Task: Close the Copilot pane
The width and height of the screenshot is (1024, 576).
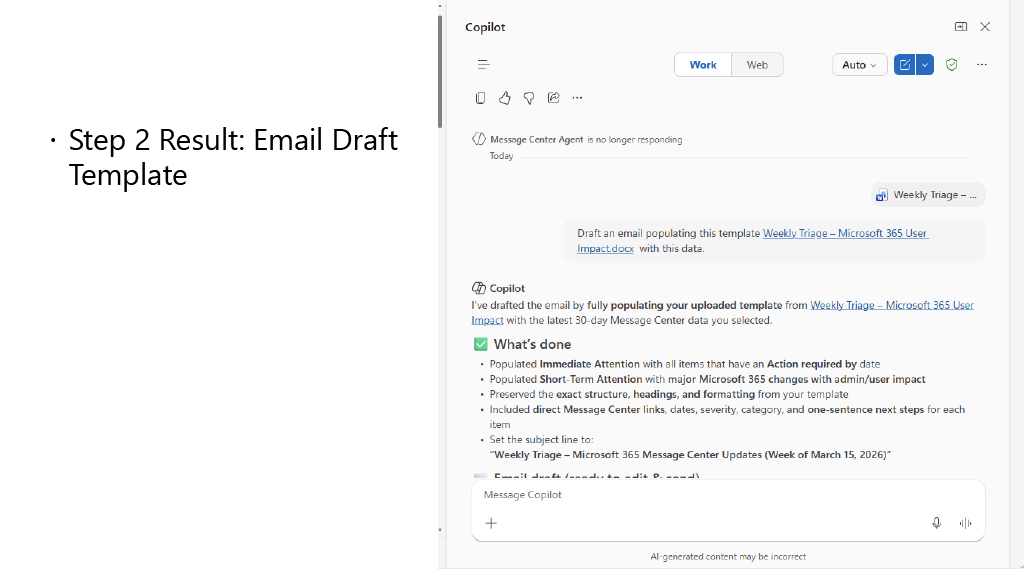Action: [x=985, y=27]
